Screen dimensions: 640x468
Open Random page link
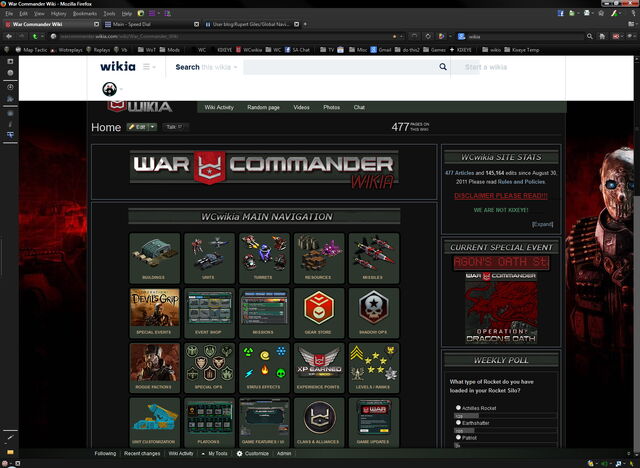(263, 107)
